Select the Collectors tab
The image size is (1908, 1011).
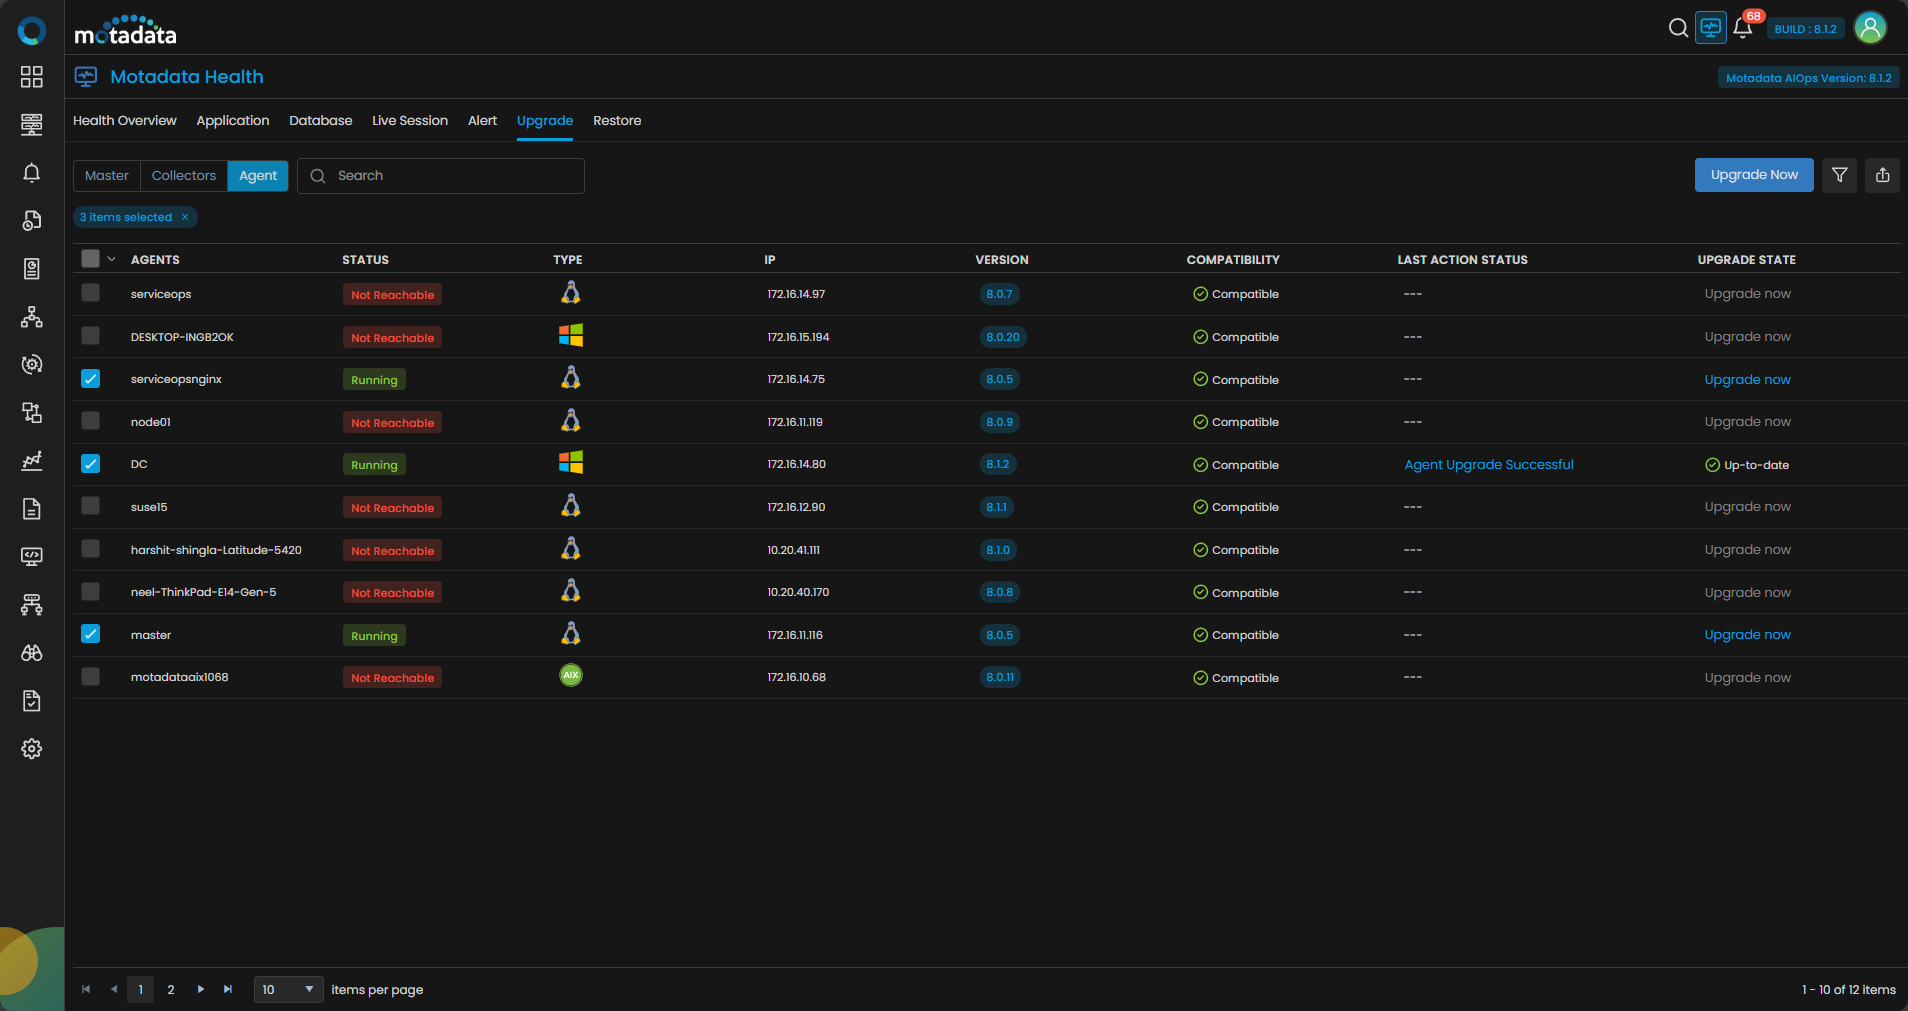pos(184,176)
